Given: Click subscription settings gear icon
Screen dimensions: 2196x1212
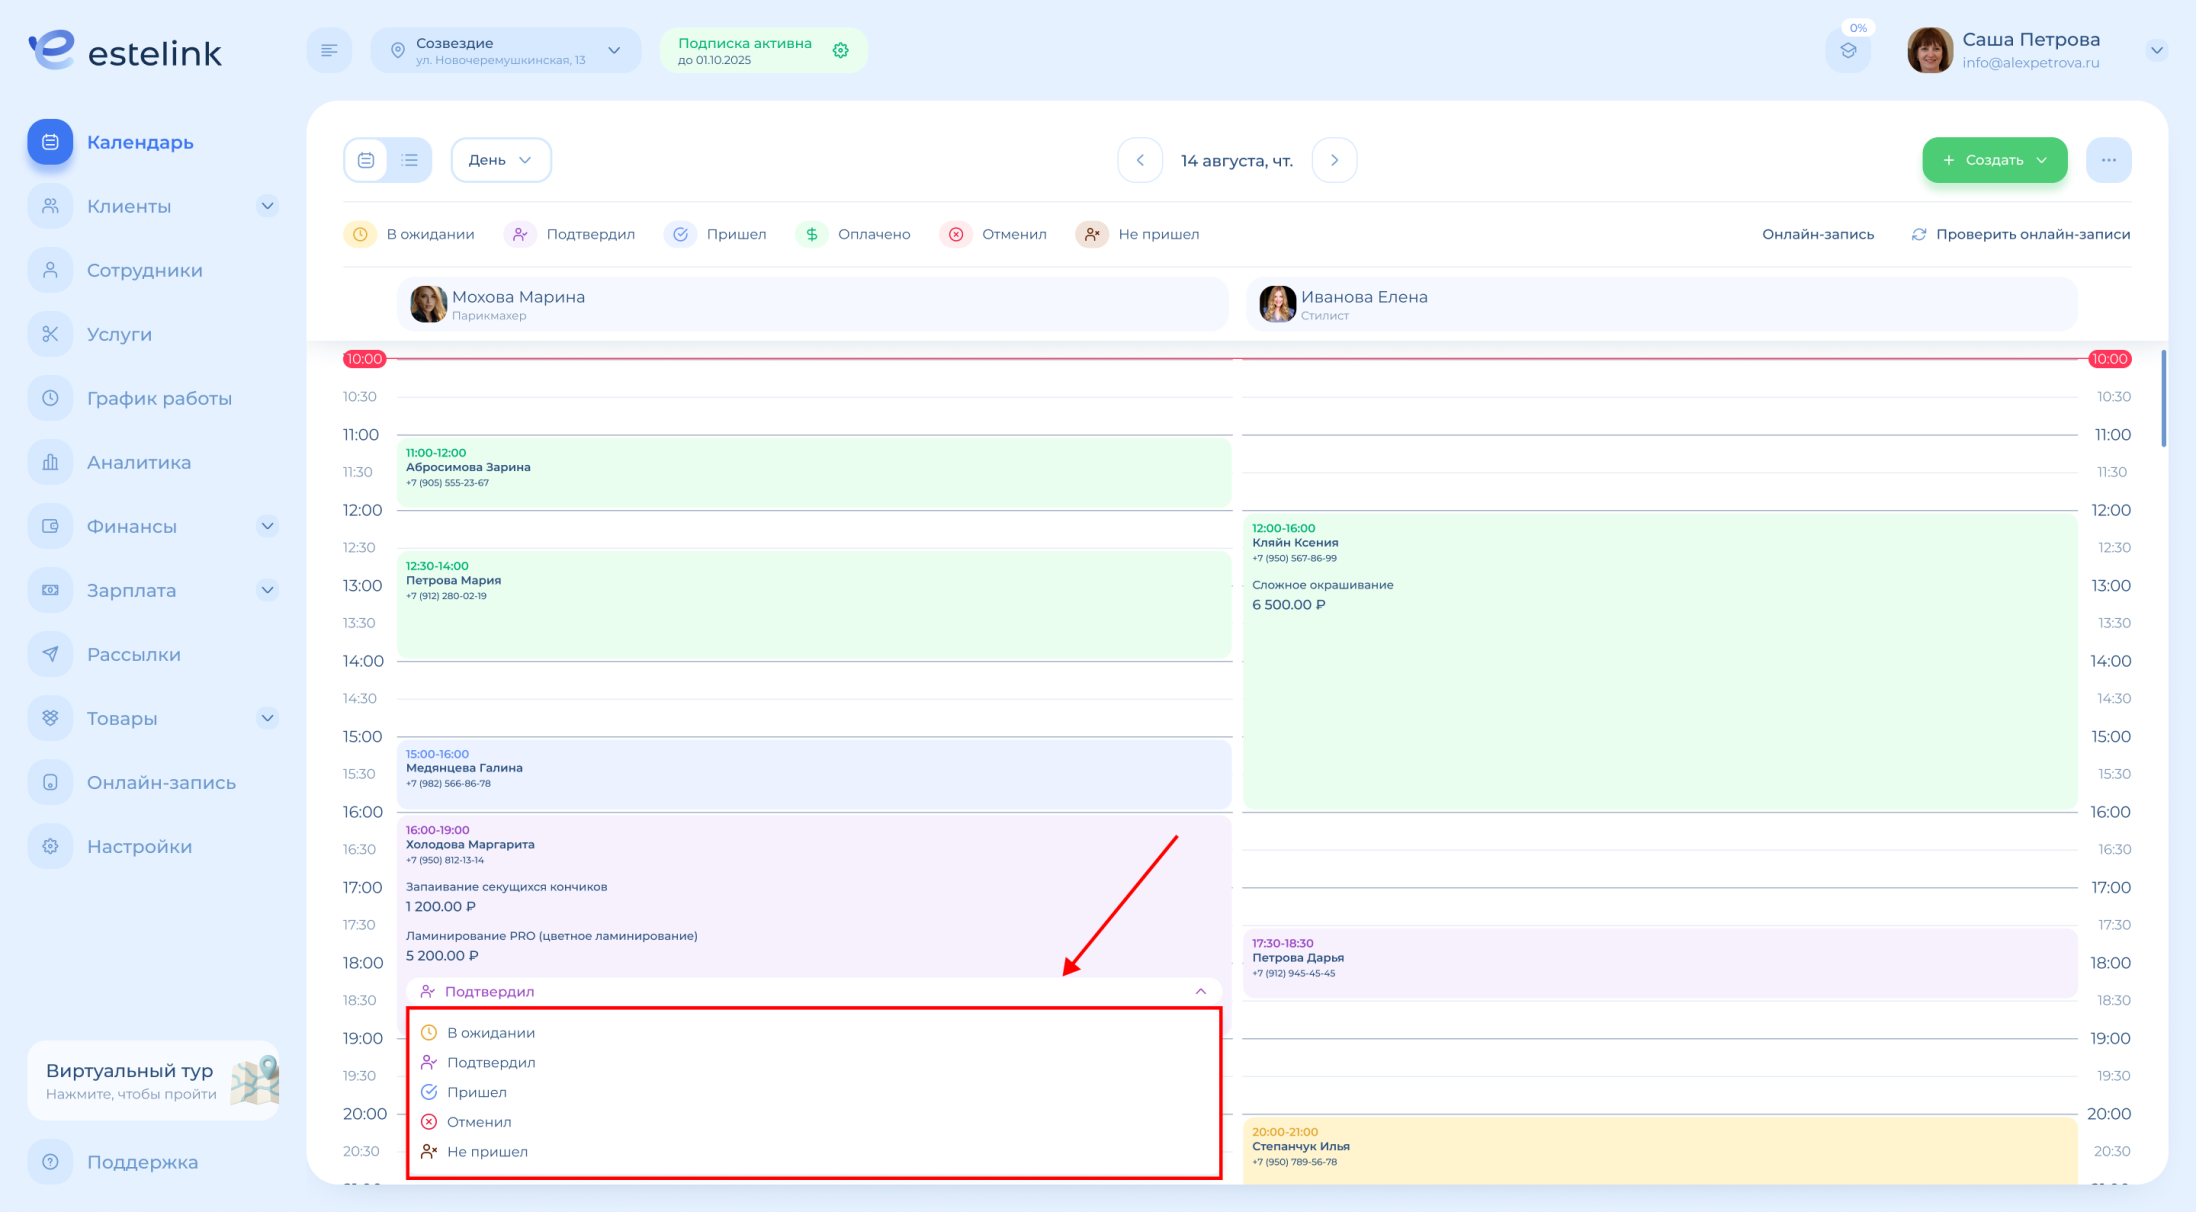Looking at the screenshot, I should (x=841, y=51).
